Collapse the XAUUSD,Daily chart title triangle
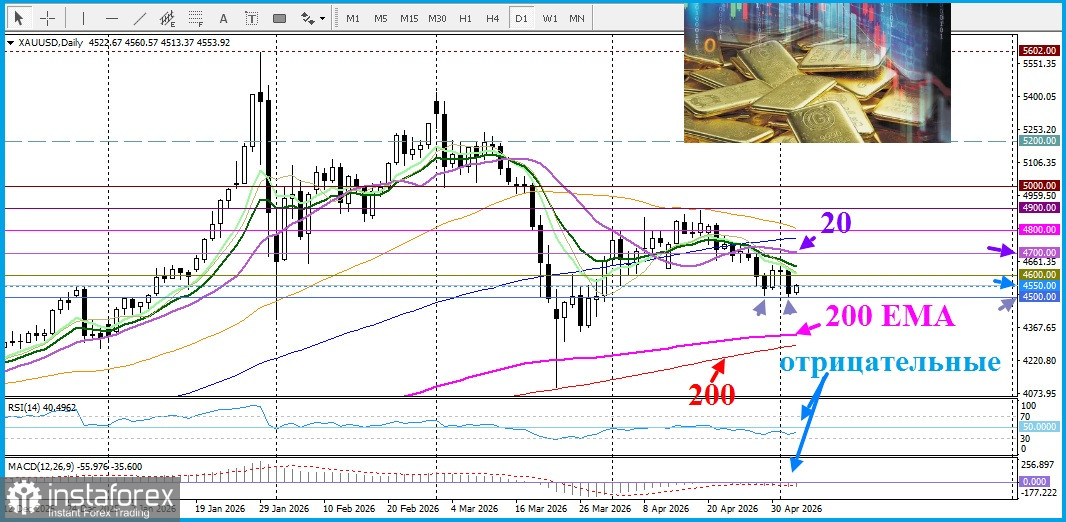Viewport: 1066px width, 522px height. point(10,43)
